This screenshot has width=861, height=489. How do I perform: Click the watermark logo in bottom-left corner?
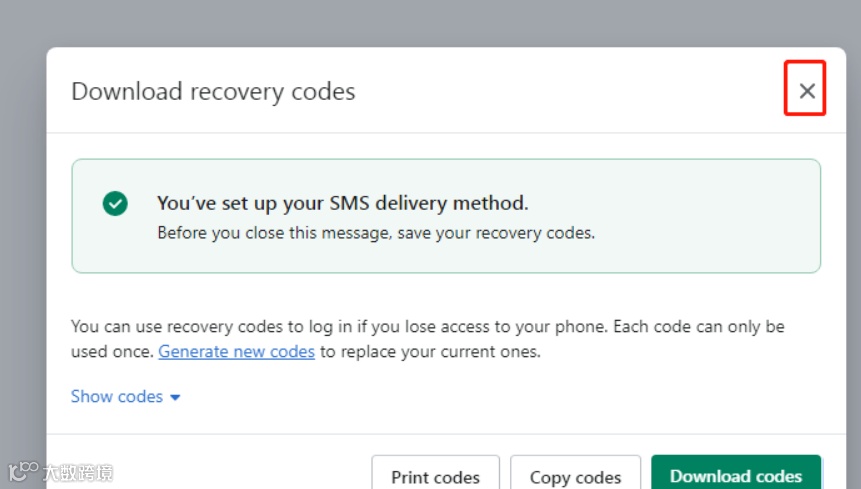[x=22, y=471]
